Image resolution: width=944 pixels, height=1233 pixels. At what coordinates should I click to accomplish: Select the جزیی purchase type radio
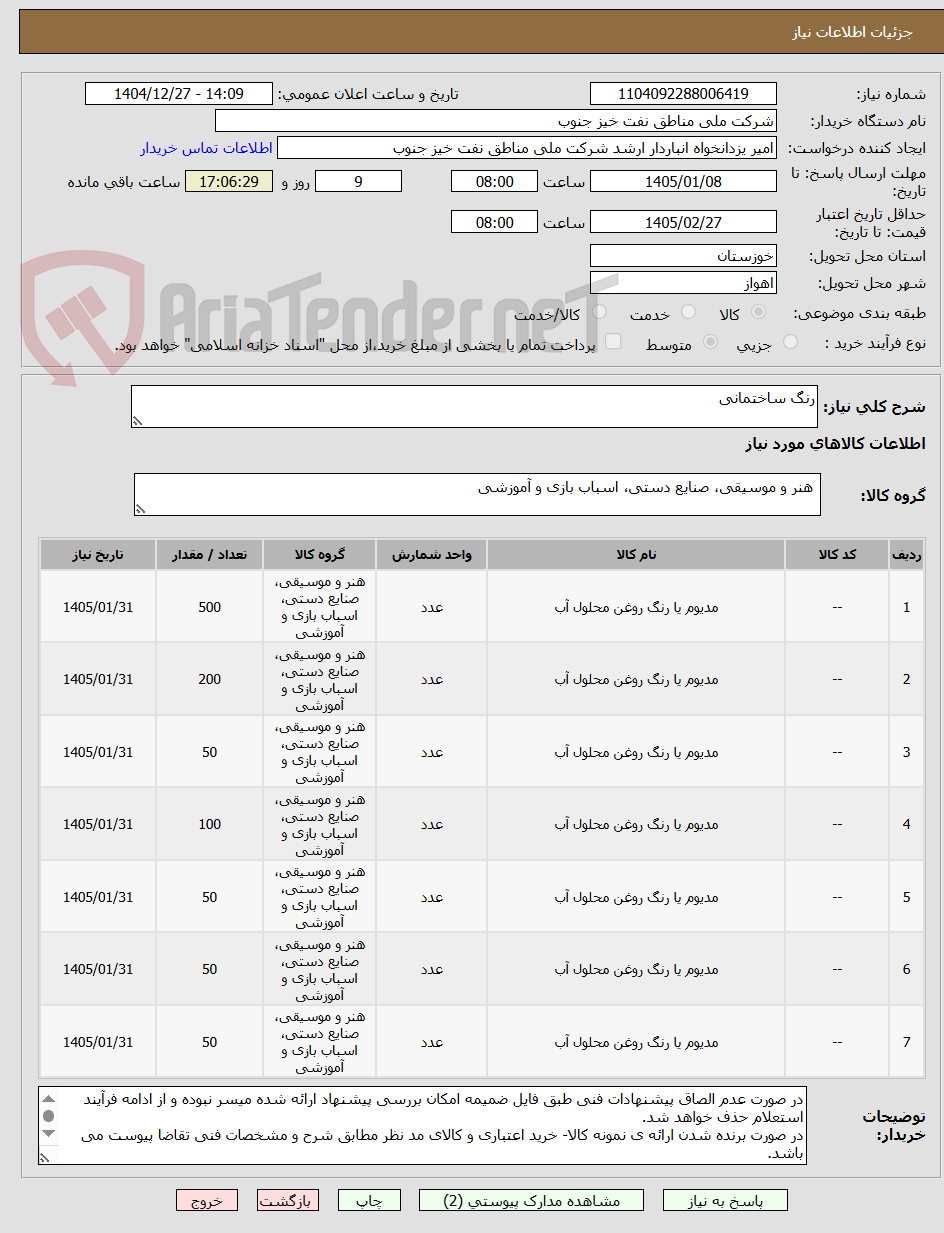[790, 342]
